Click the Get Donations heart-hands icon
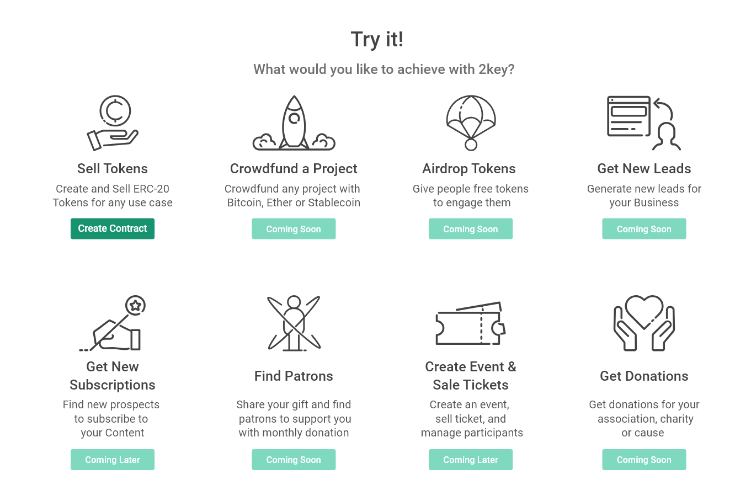Viewport: 751px width, 501px height. (644, 323)
